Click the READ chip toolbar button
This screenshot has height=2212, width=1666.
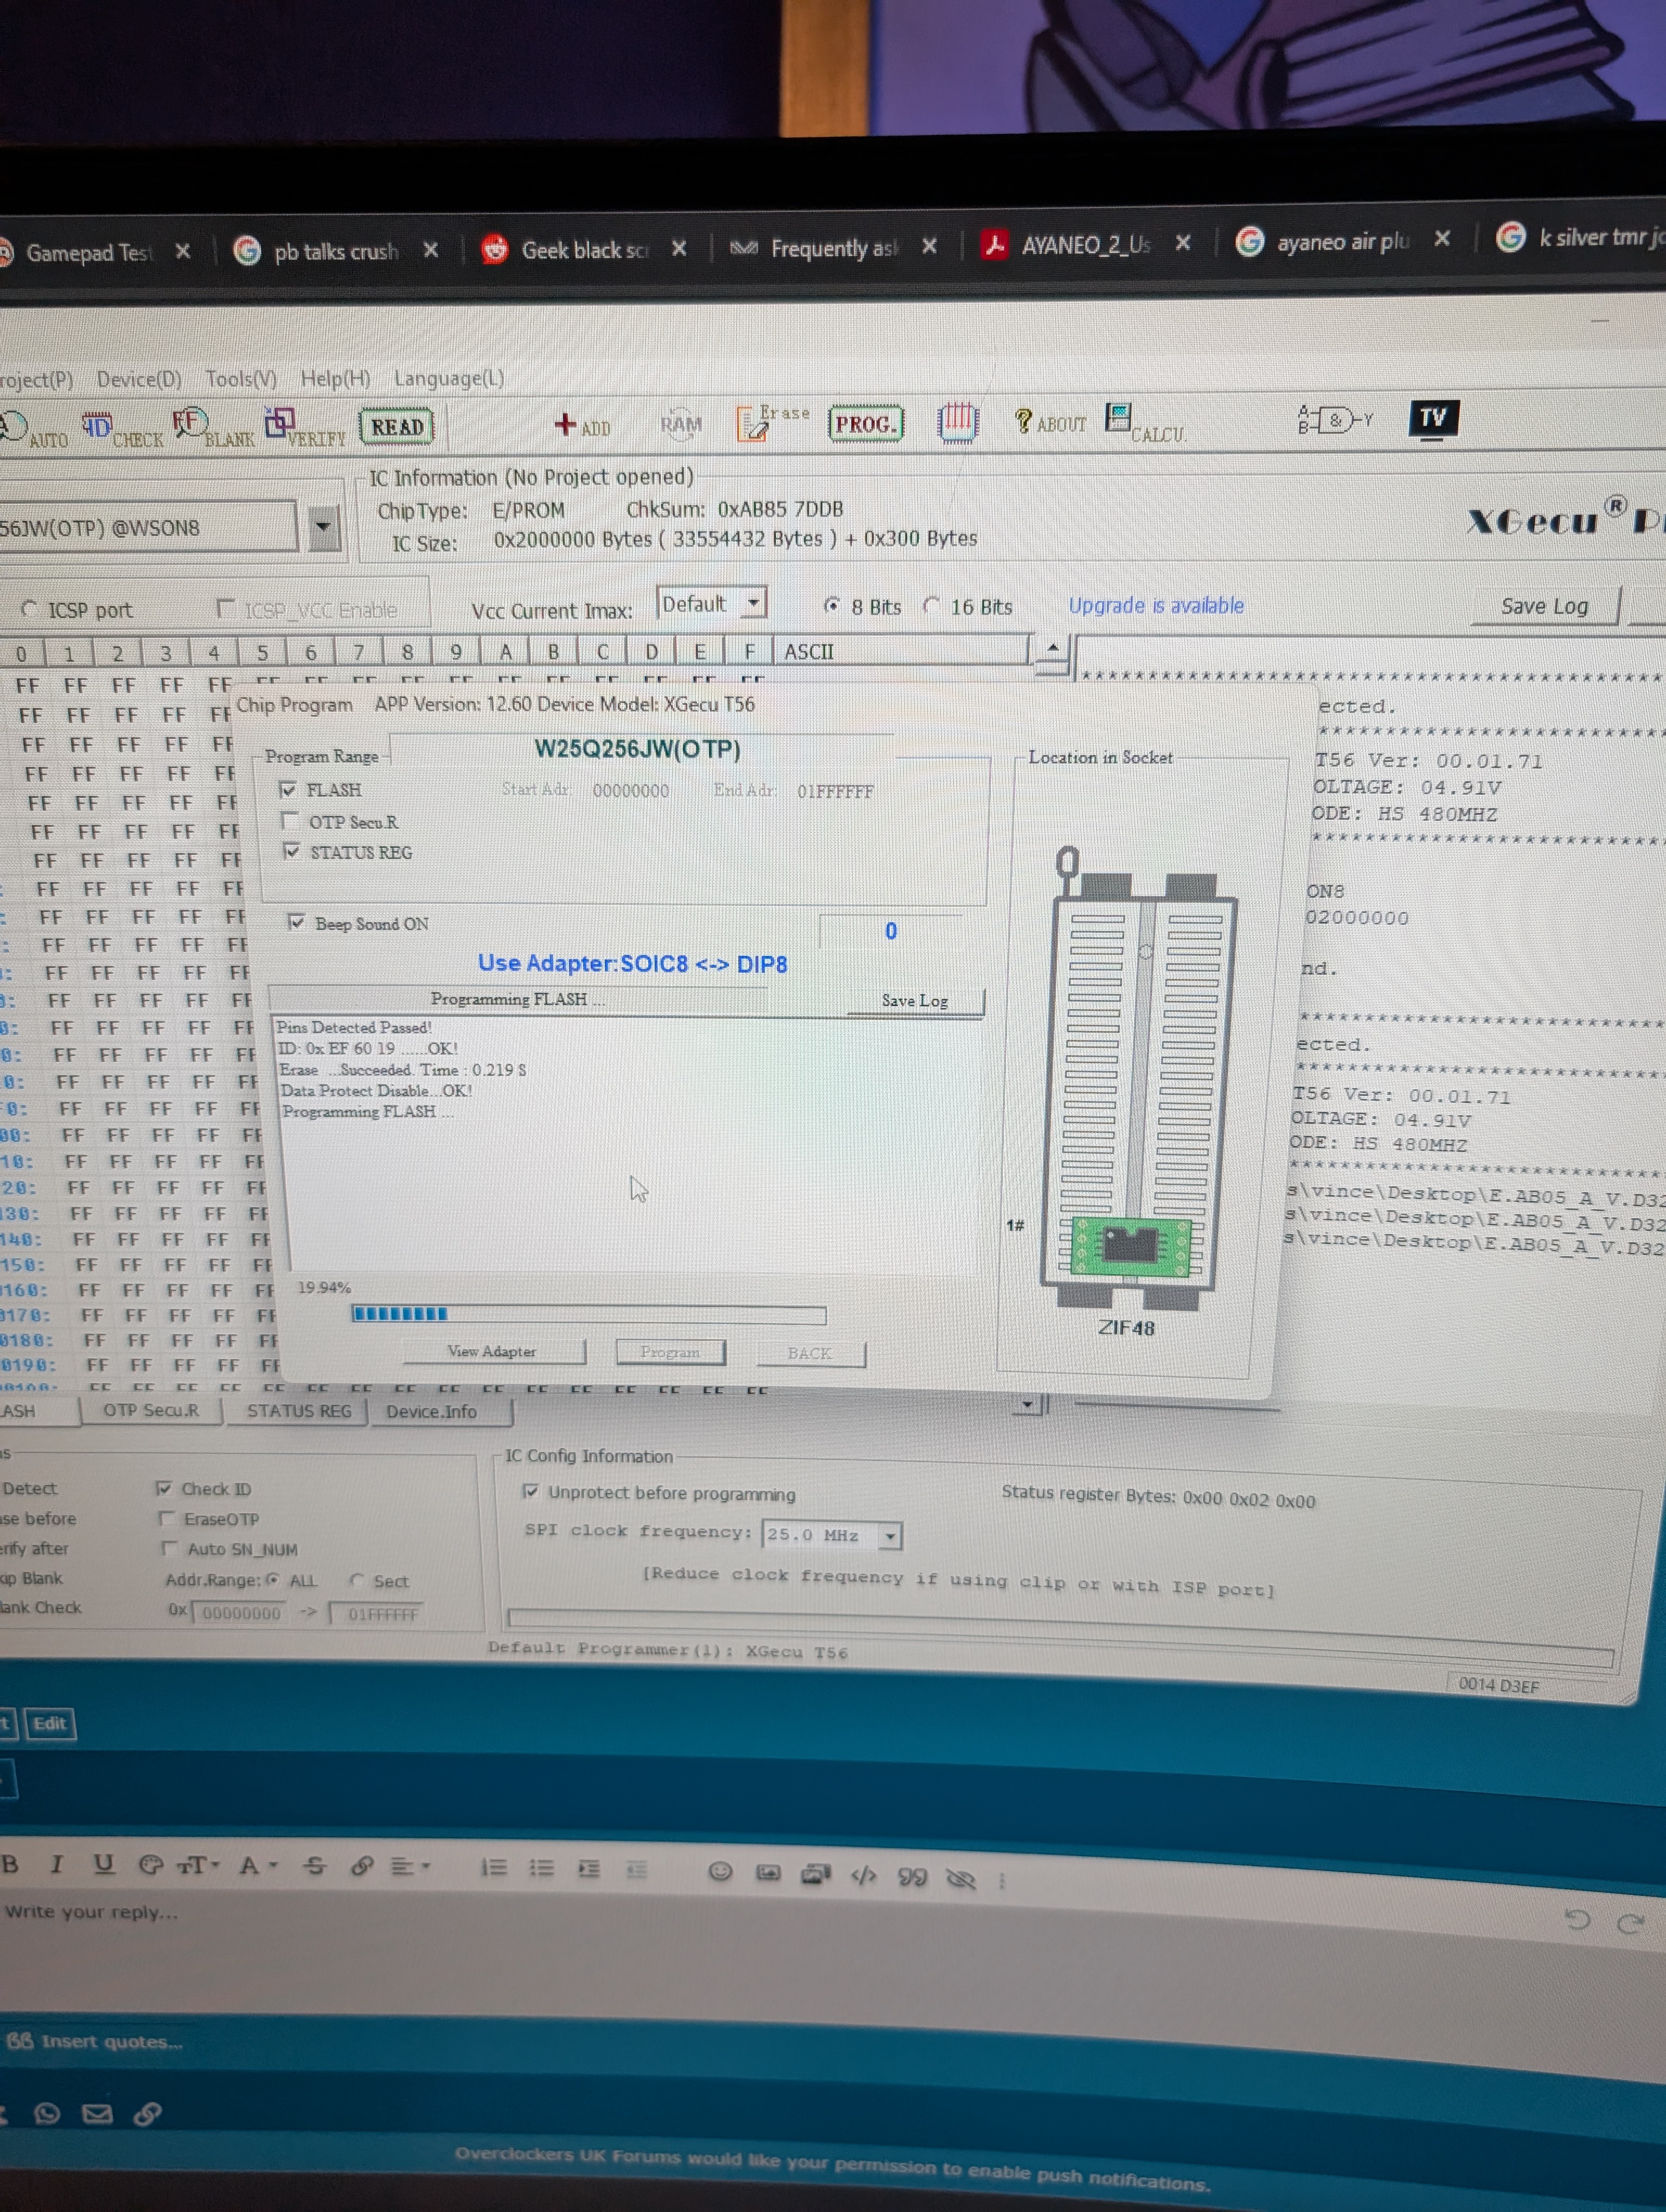click(397, 427)
